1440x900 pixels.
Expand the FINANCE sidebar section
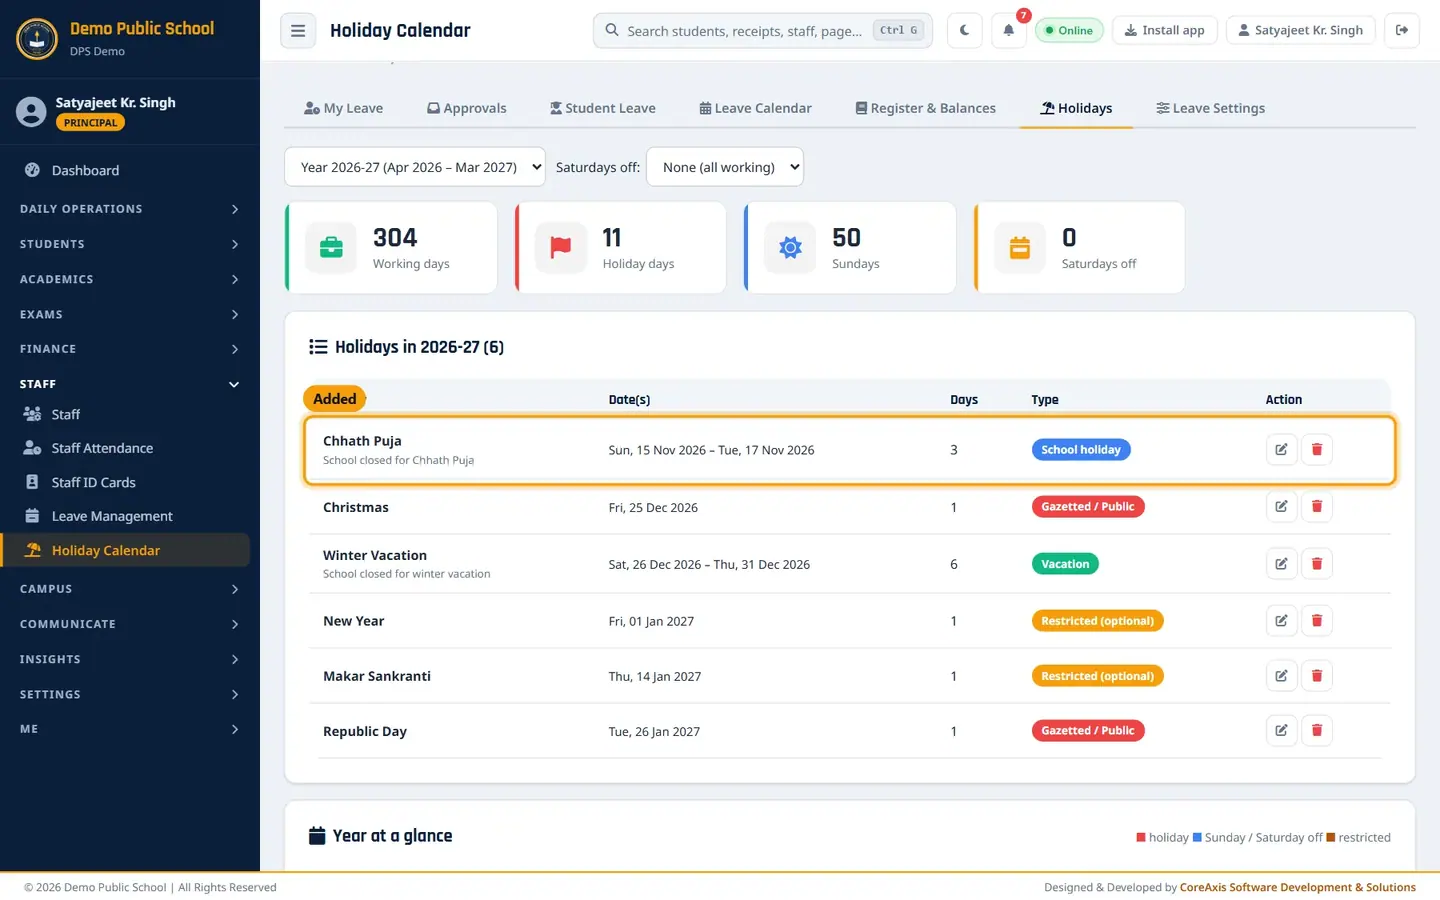130,349
